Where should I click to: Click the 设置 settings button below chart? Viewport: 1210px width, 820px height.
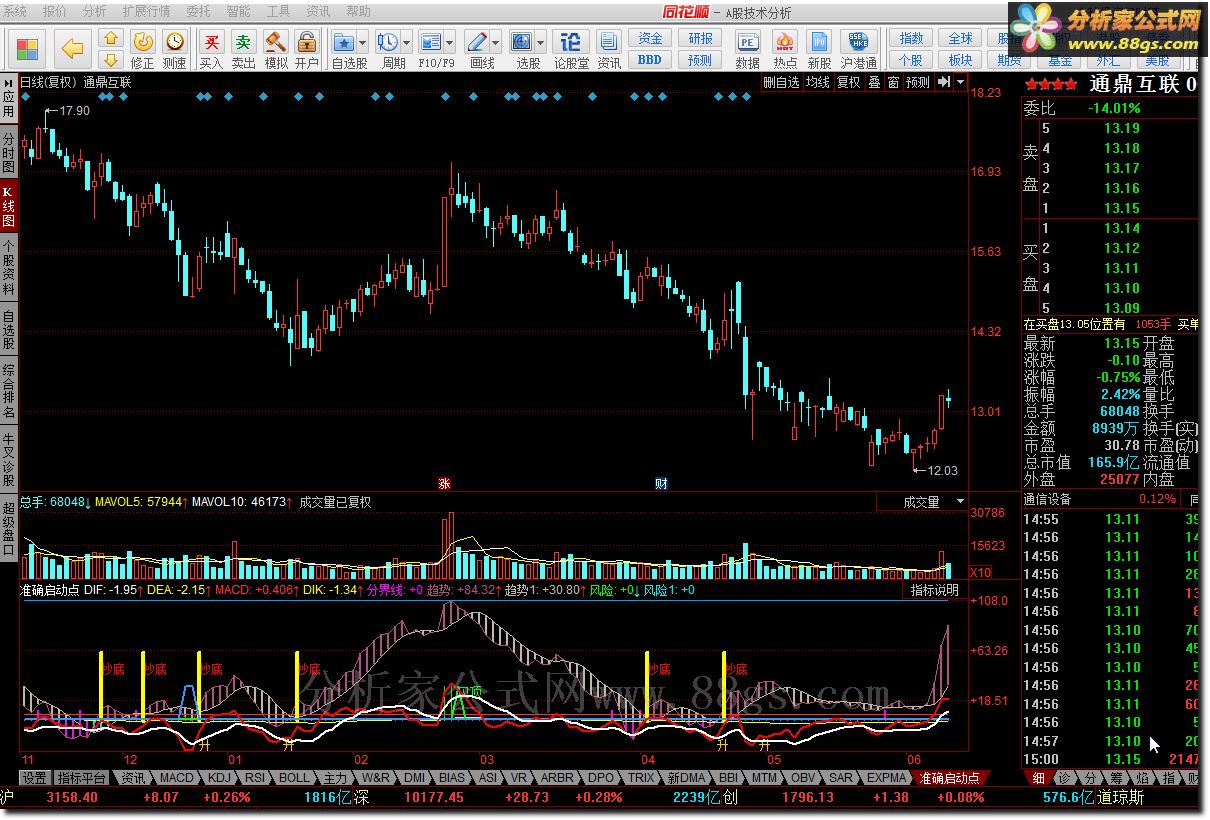point(35,777)
